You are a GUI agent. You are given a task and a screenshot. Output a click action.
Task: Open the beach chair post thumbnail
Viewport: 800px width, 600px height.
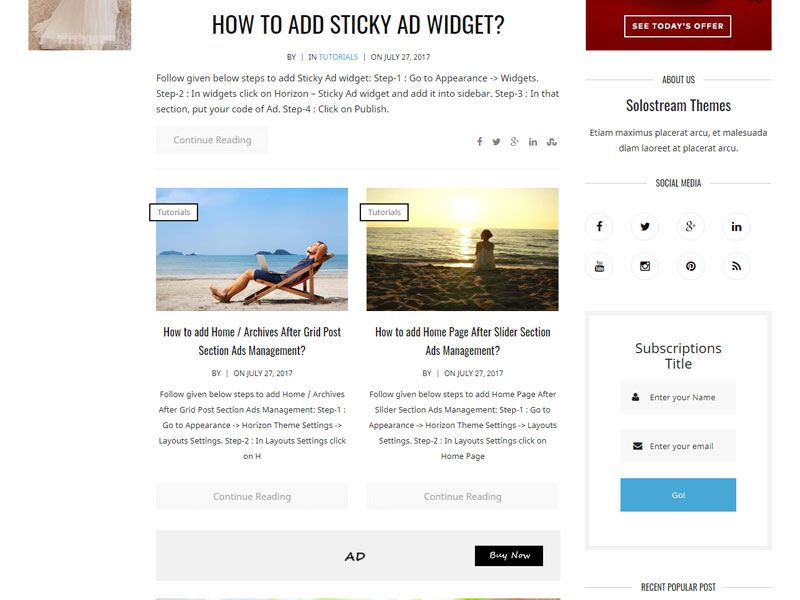(252, 249)
